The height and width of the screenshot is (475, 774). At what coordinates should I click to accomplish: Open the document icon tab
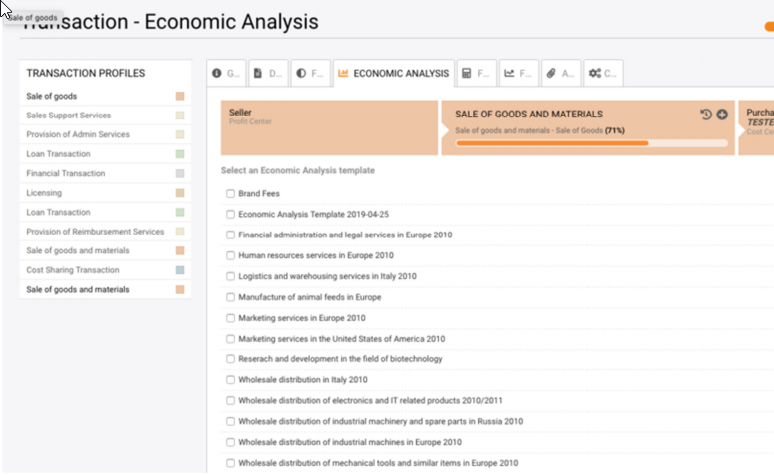267,73
